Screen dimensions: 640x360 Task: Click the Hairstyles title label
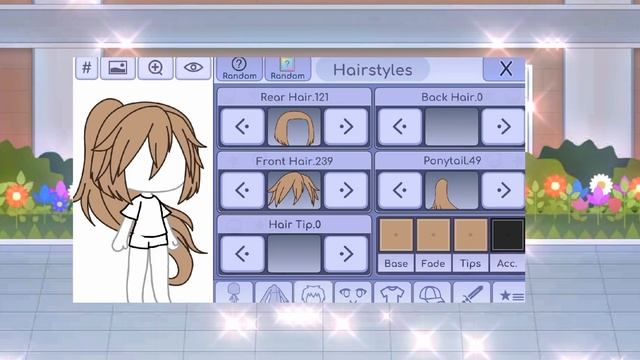[x=373, y=70]
